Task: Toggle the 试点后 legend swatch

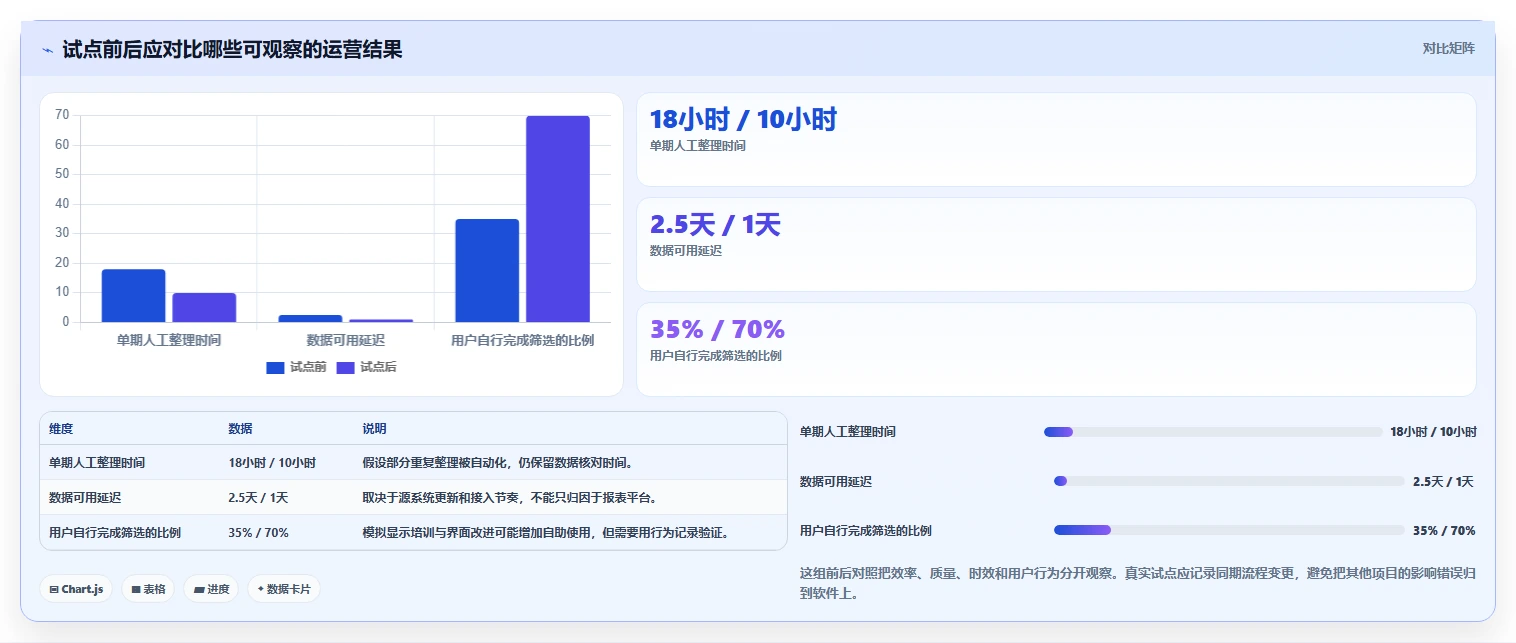Action: (x=346, y=368)
